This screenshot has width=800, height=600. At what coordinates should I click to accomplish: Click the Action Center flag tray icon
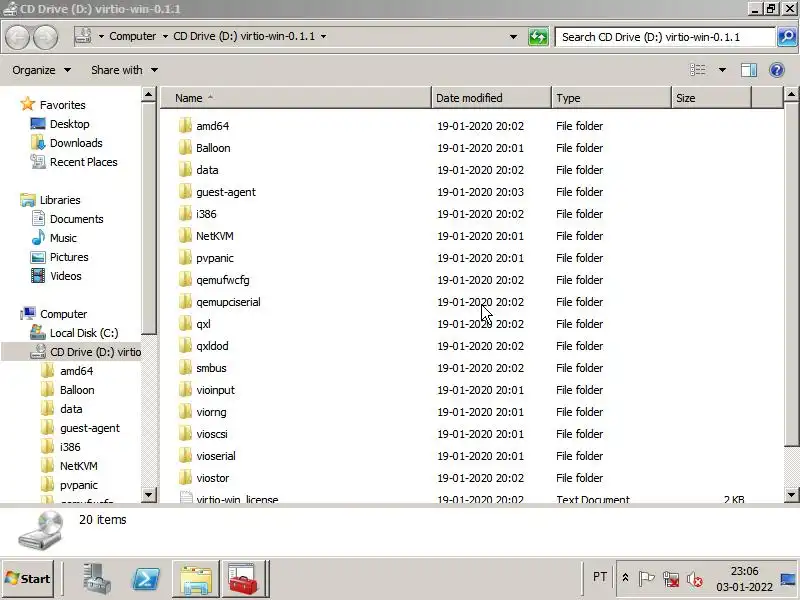click(646, 579)
